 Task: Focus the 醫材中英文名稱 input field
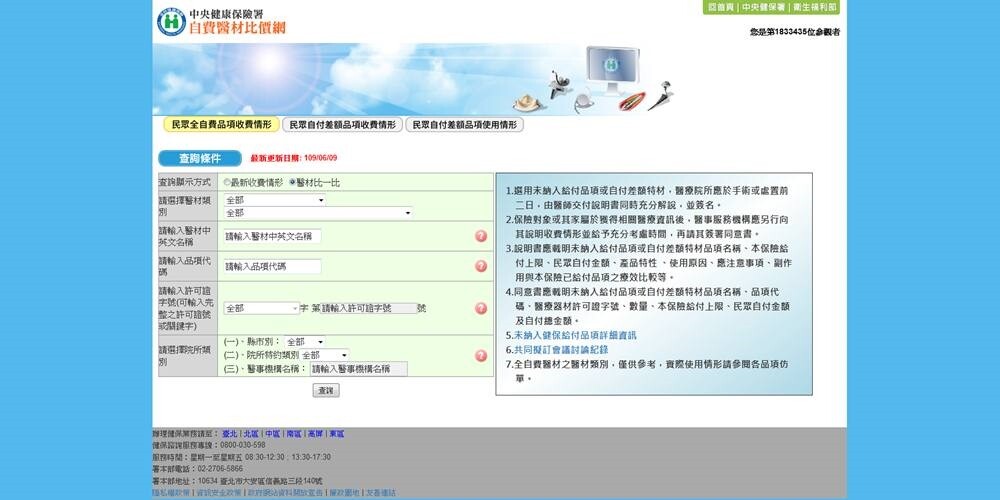[x=272, y=237]
